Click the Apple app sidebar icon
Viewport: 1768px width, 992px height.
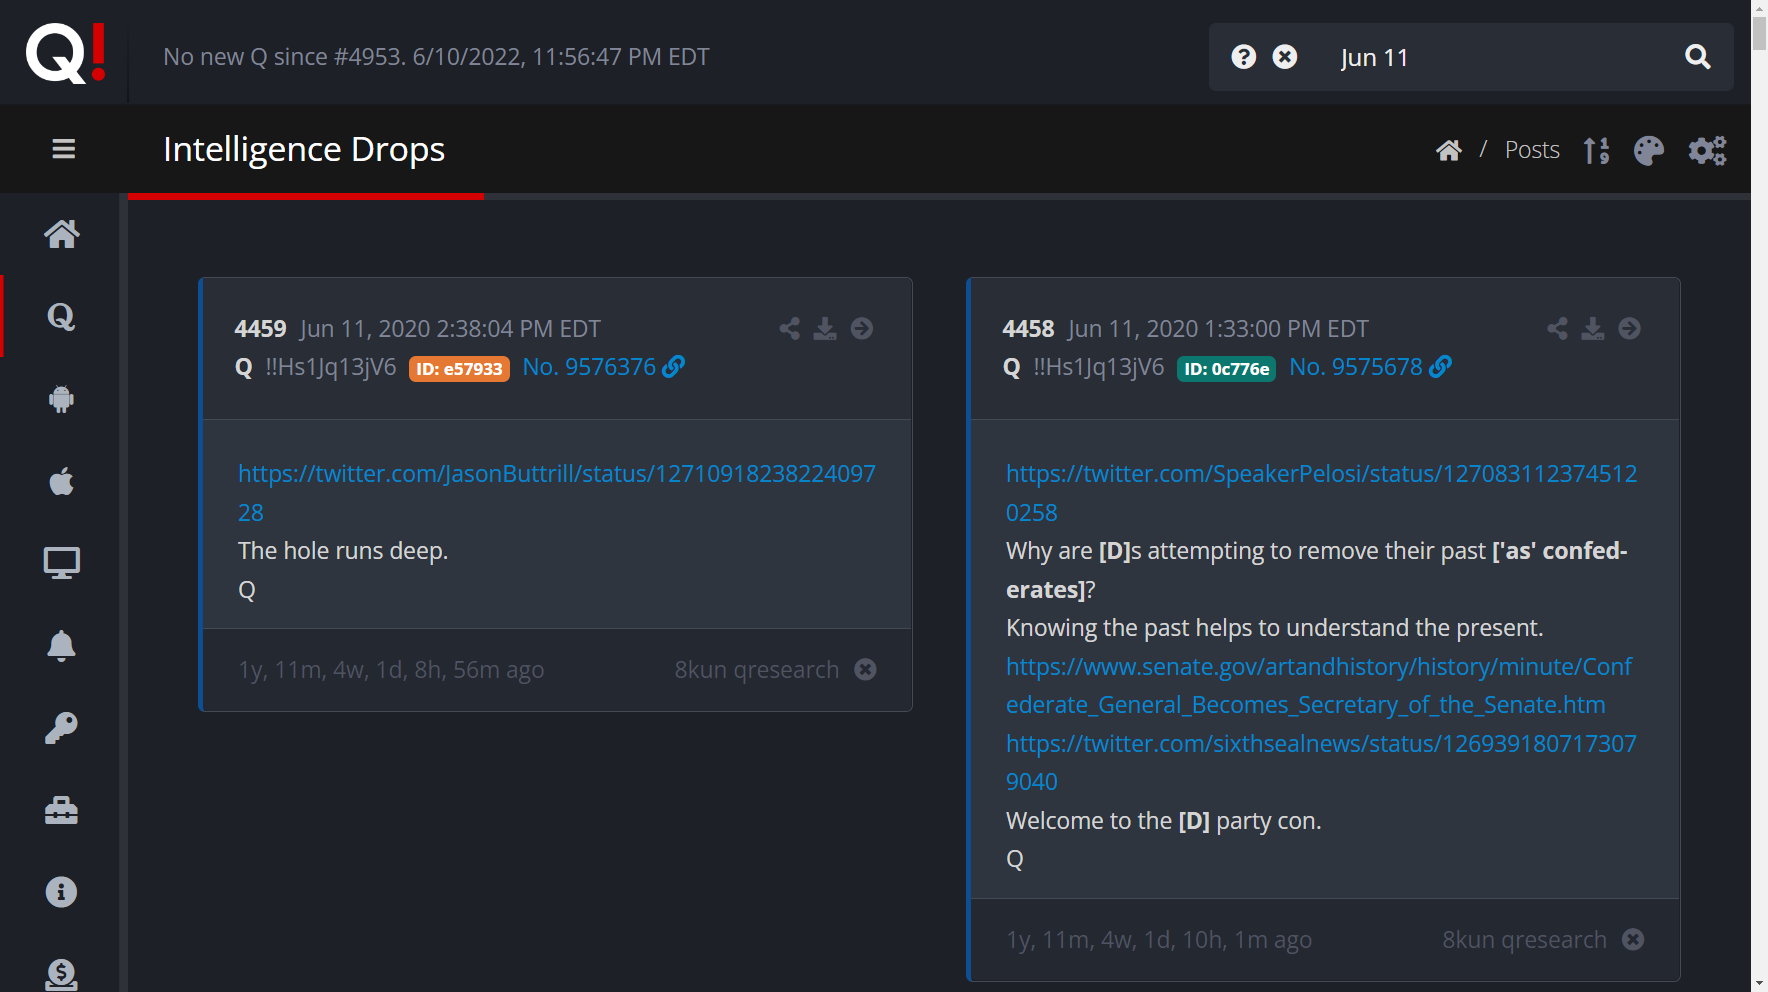coord(61,481)
